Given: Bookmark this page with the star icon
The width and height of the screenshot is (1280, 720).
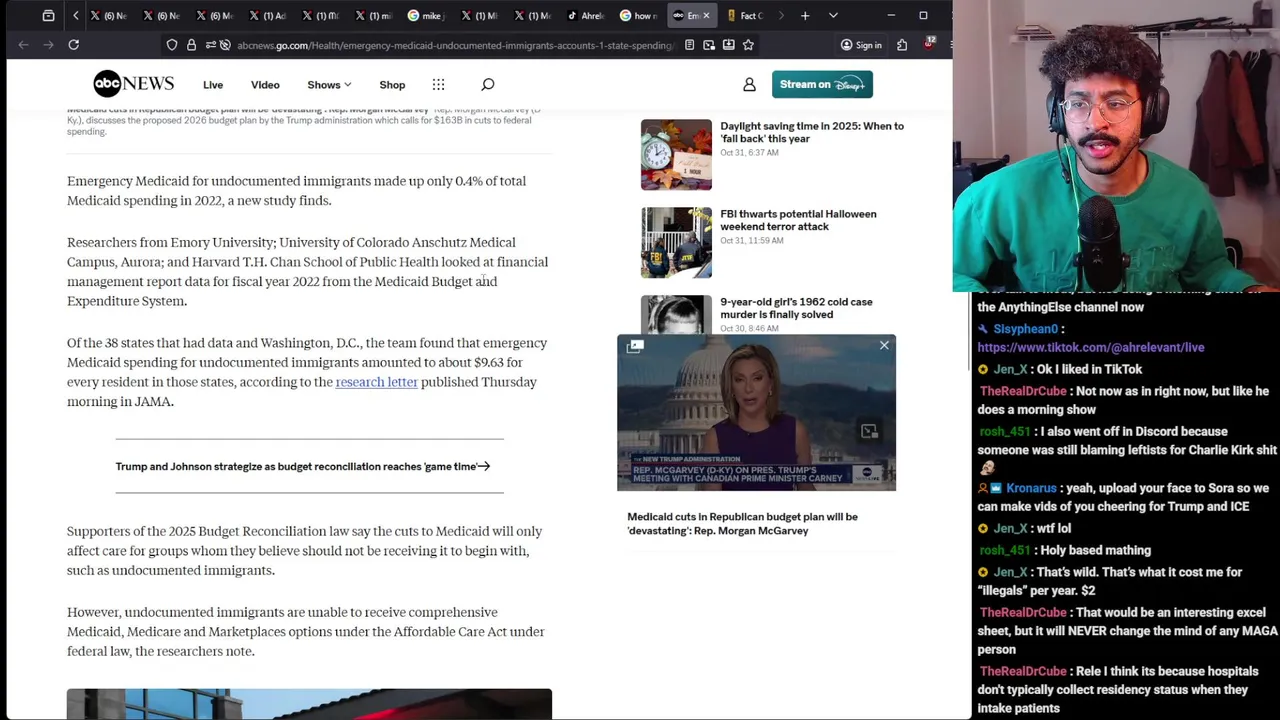Looking at the screenshot, I should [748, 45].
